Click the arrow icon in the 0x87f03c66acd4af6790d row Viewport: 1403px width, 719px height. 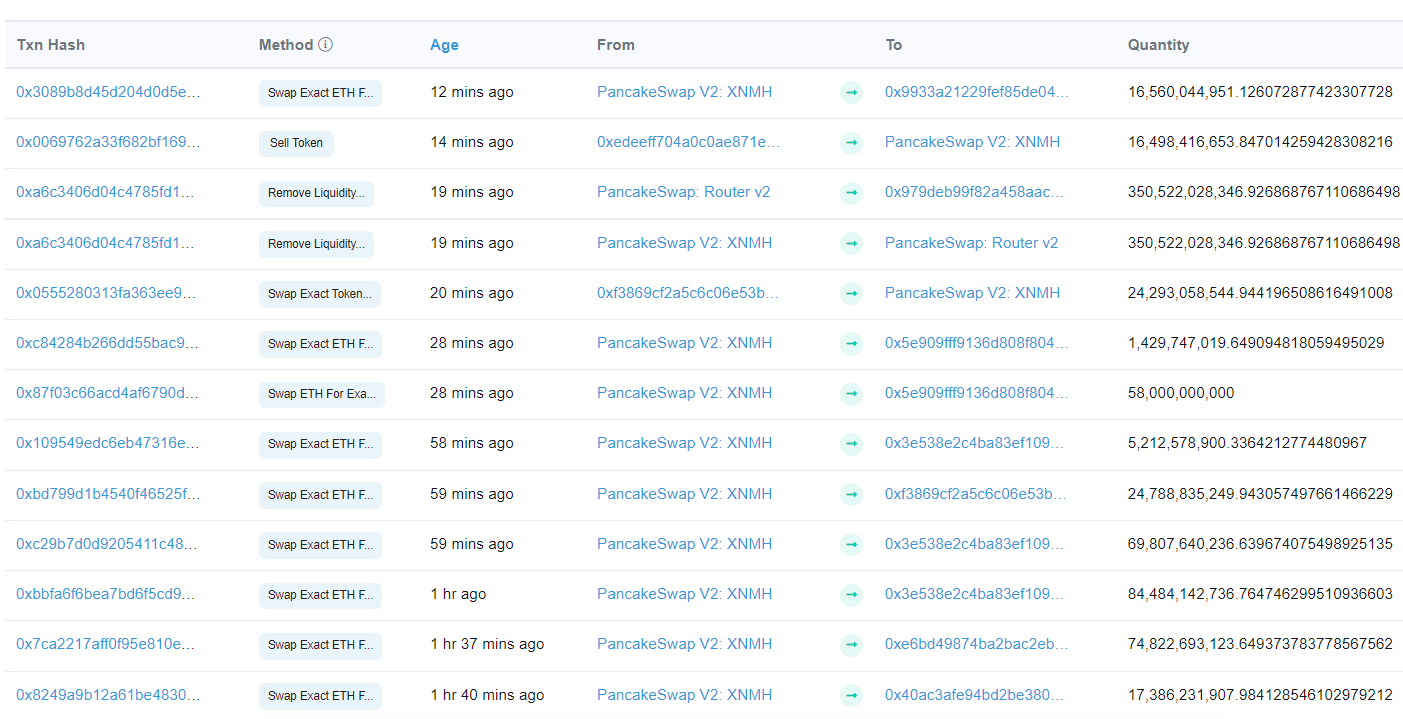pyautogui.click(x=851, y=394)
